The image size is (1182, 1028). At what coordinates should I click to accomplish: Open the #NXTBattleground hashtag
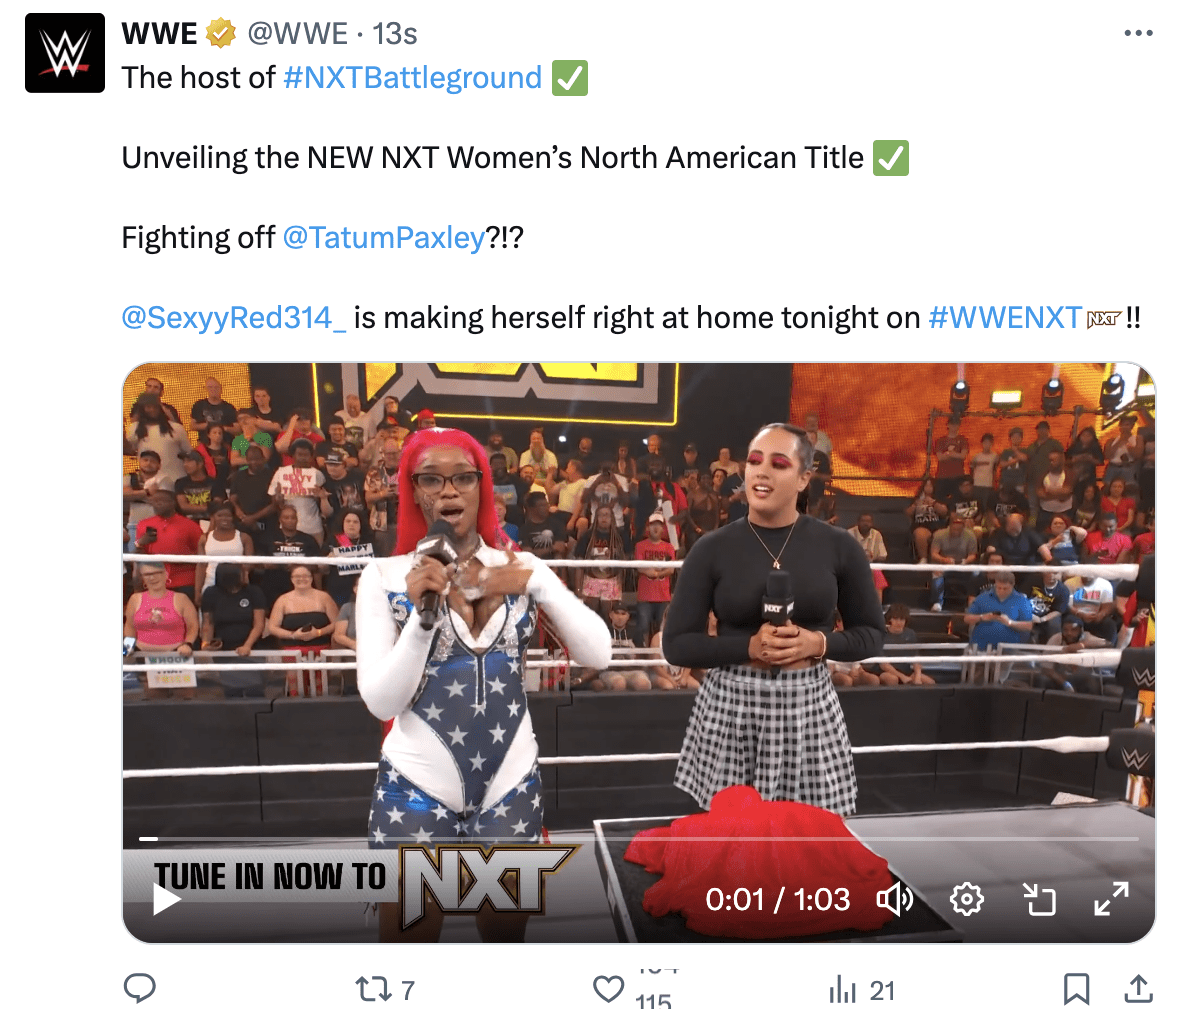[412, 78]
